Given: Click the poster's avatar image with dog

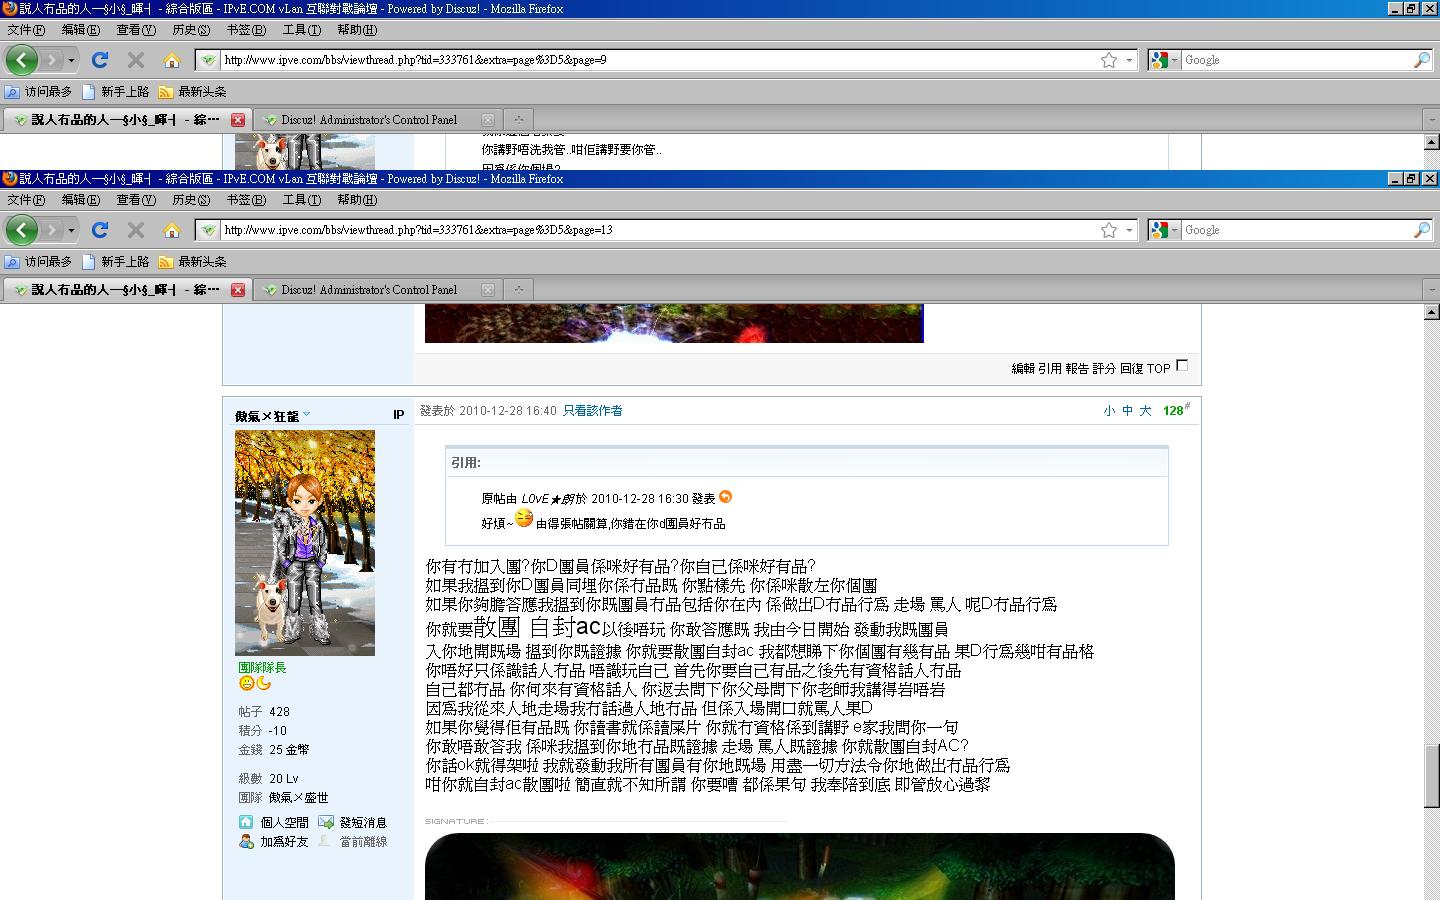Looking at the screenshot, I should pyautogui.click(x=305, y=542).
